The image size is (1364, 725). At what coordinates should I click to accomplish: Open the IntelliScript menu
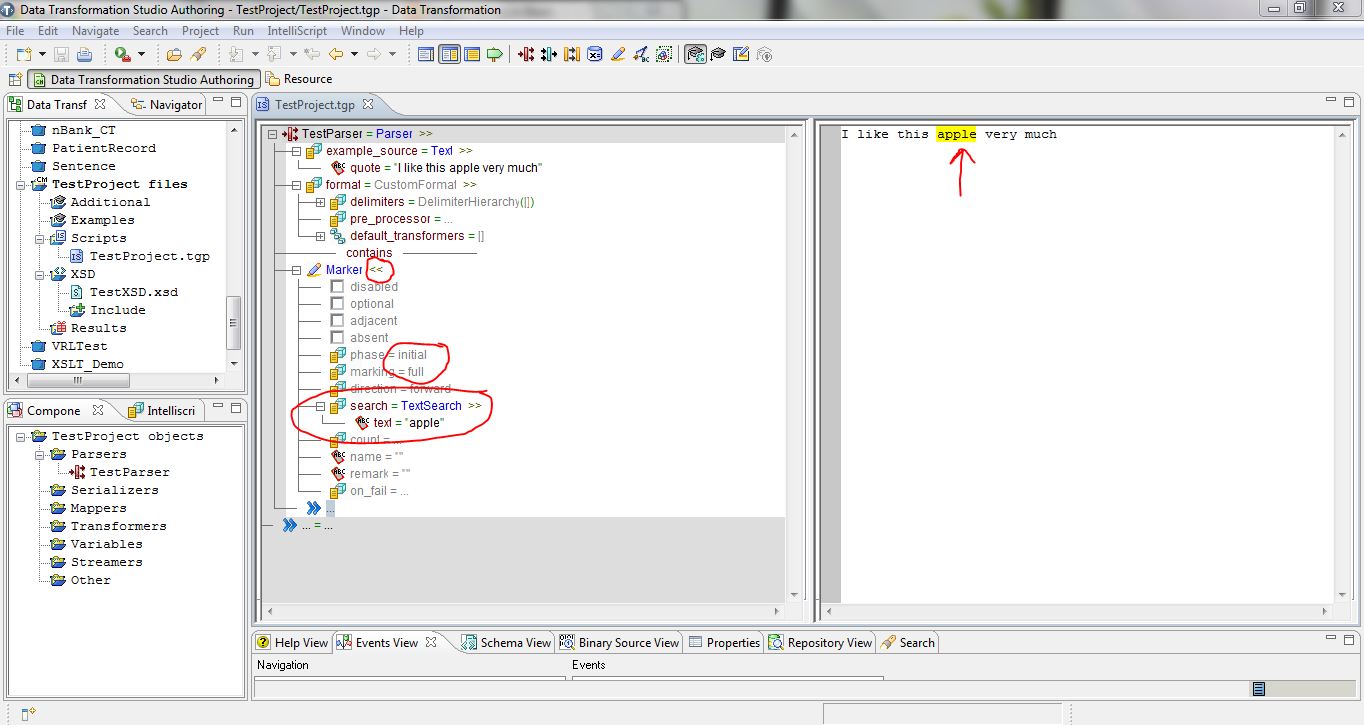pyautogui.click(x=297, y=31)
